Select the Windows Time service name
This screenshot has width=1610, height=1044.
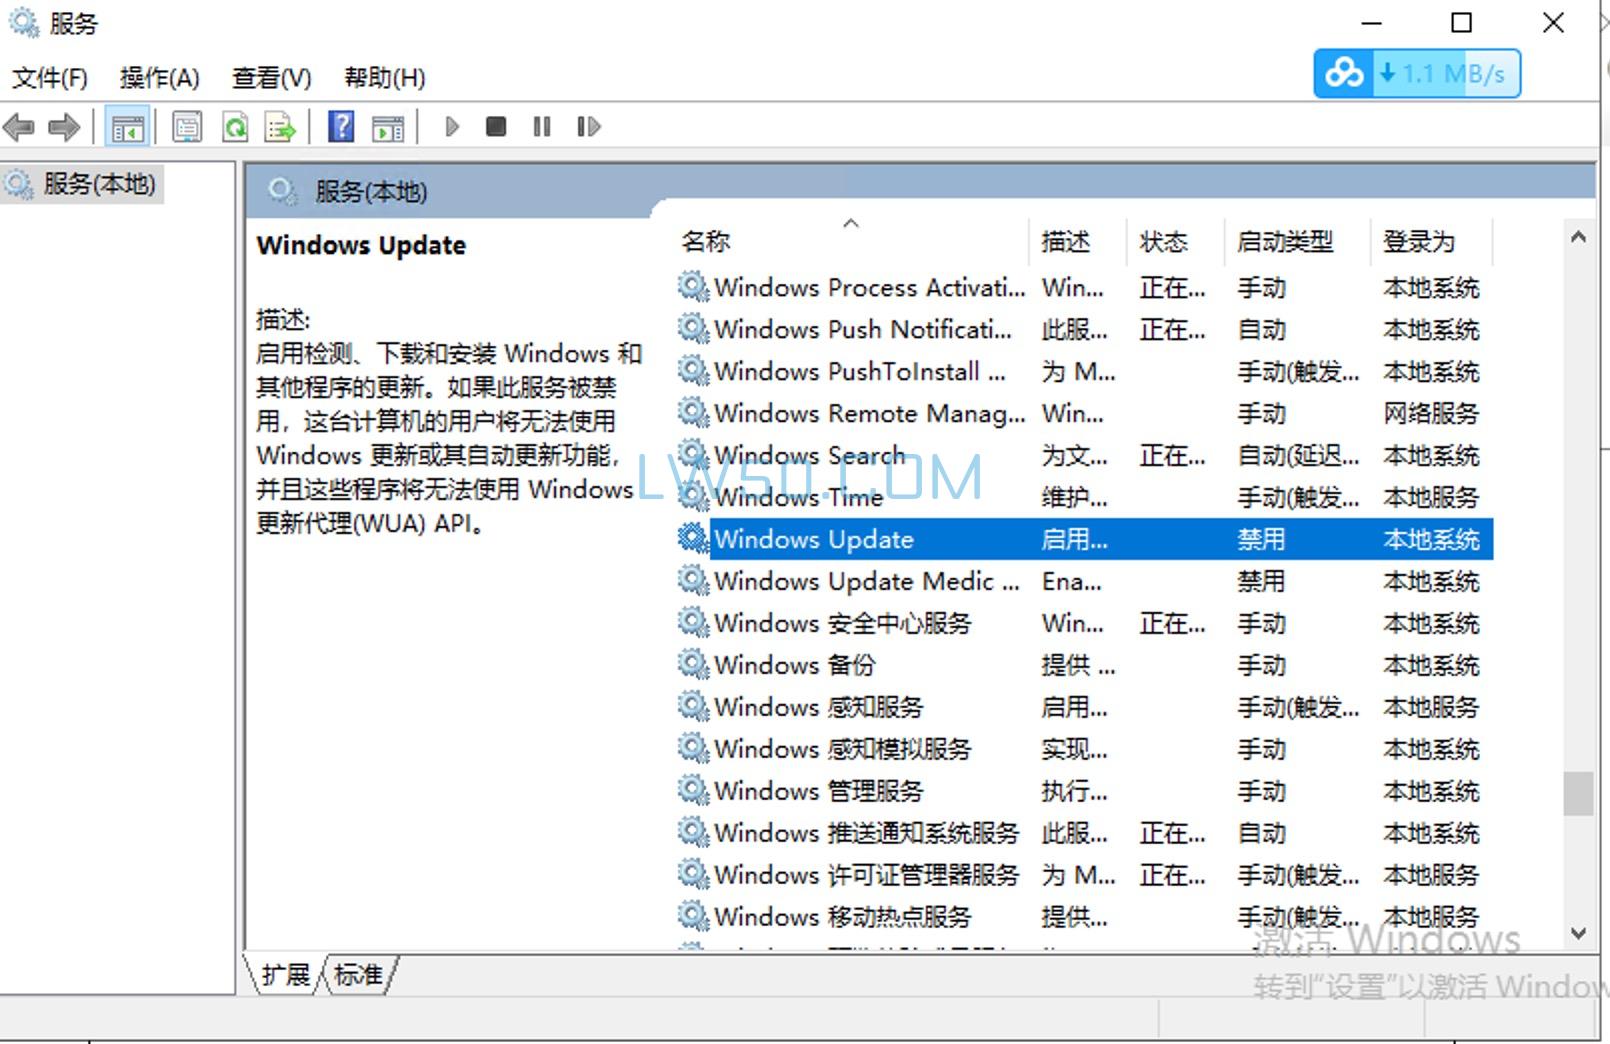799,497
